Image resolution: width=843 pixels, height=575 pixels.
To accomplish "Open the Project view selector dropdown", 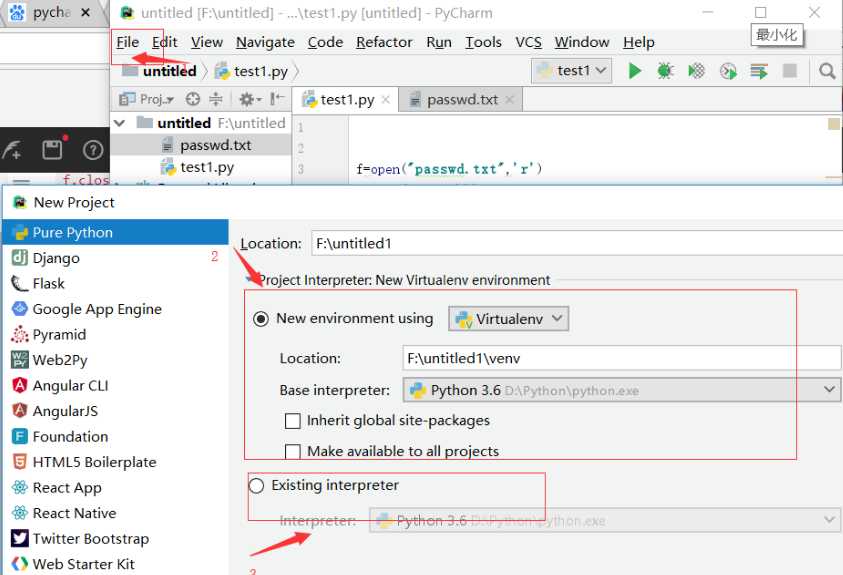I will click(x=147, y=99).
